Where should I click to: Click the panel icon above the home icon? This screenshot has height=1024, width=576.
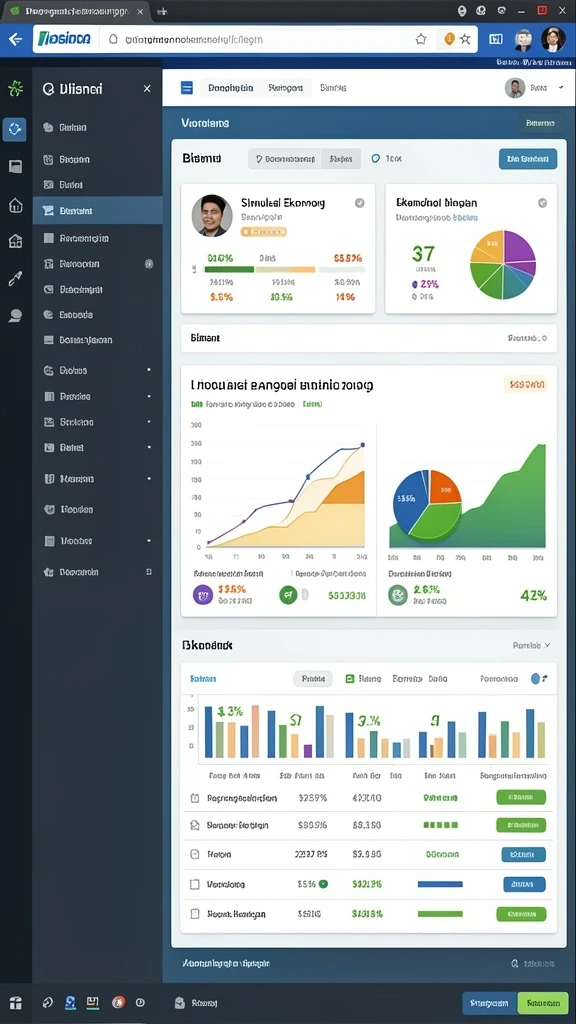click(x=15, y=167)
